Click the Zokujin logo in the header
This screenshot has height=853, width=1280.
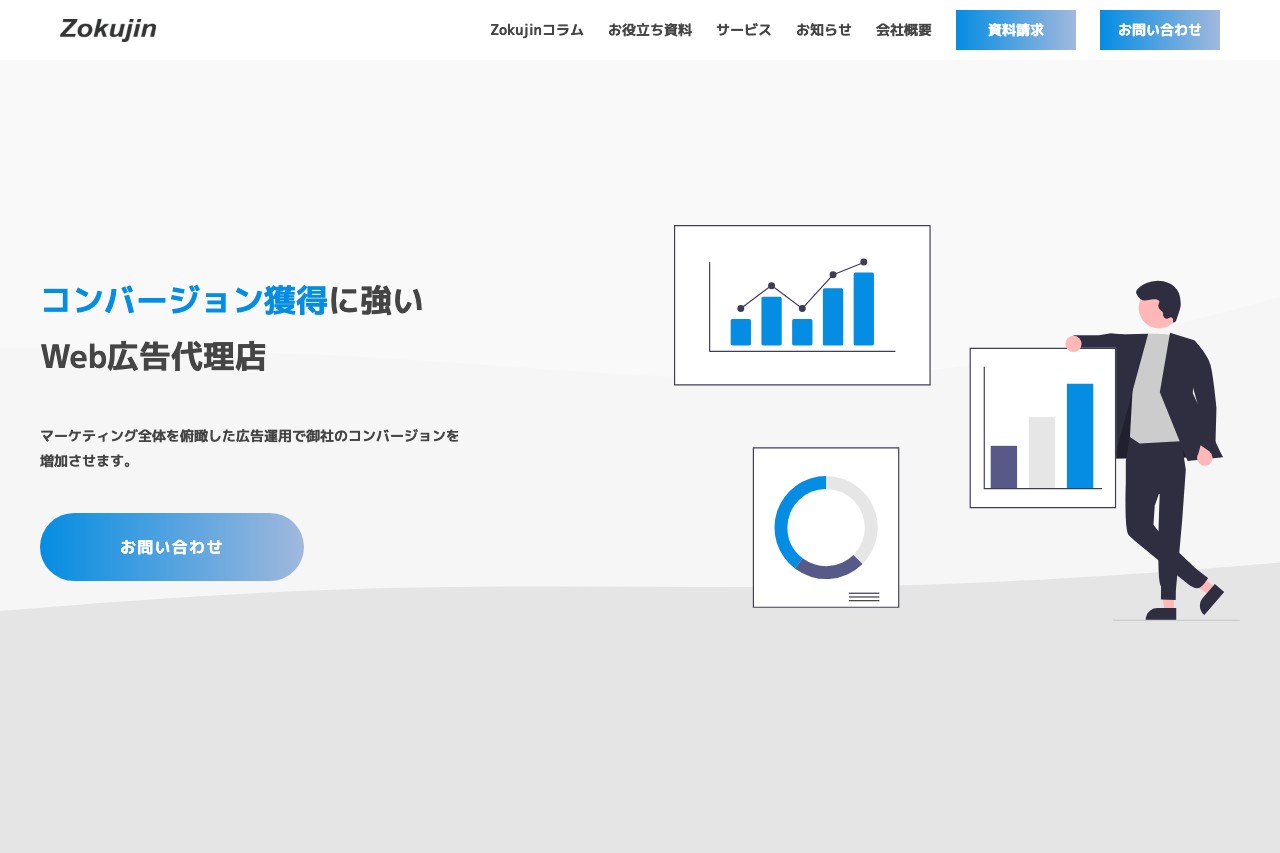point(107,29)
